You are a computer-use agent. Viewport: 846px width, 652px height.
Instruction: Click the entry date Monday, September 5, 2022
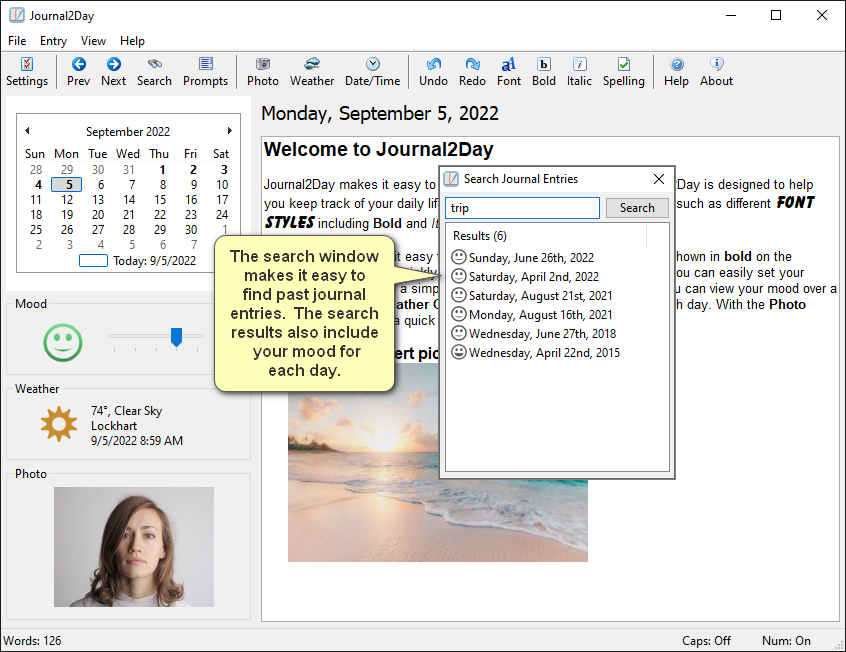[380, 113]
